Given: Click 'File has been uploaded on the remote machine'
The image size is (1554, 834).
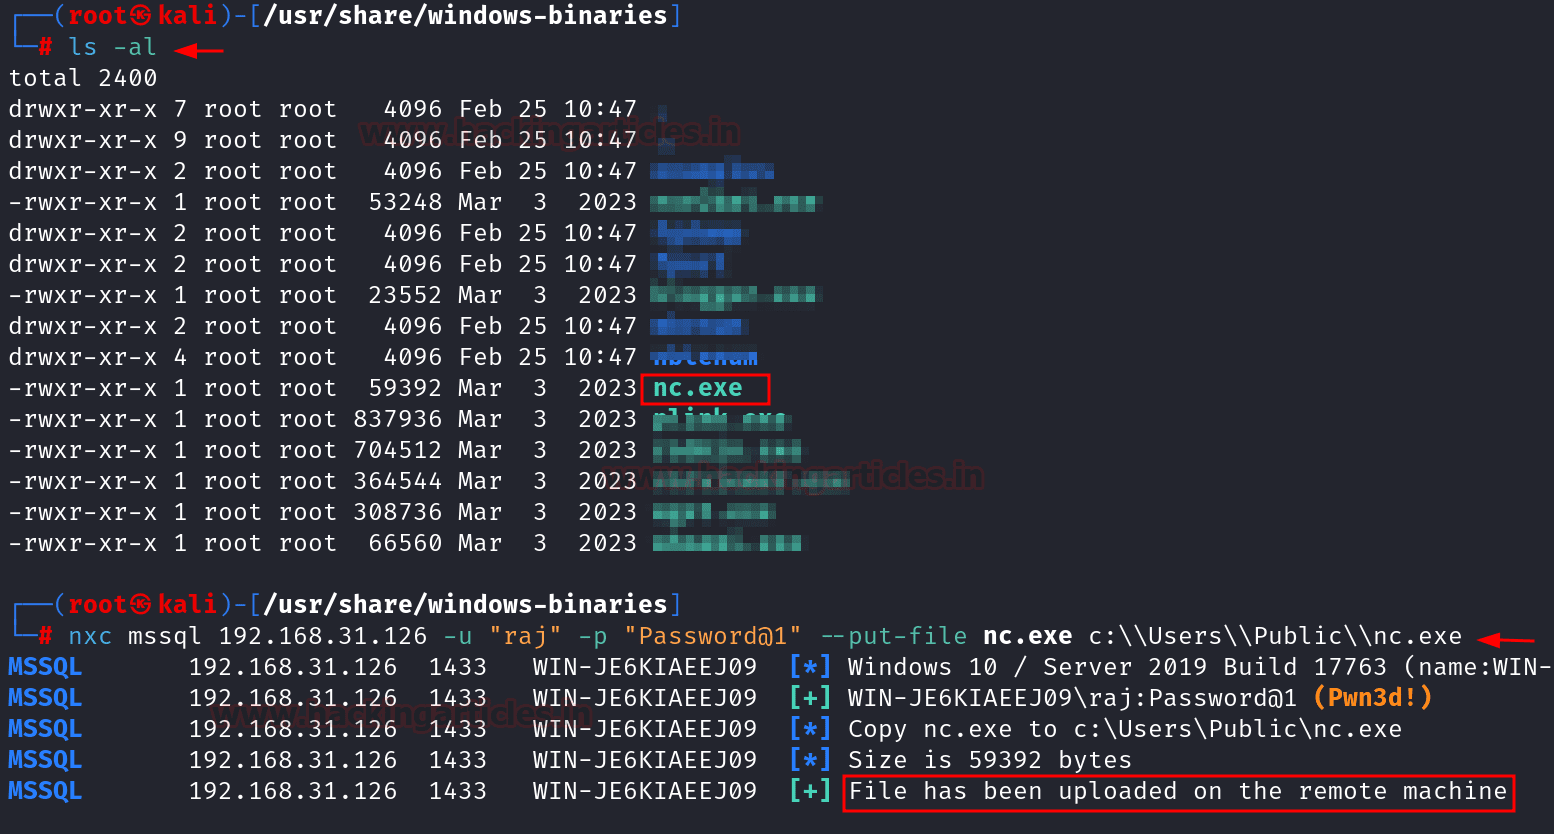Looking at the screenshot, I should 1178,791.
